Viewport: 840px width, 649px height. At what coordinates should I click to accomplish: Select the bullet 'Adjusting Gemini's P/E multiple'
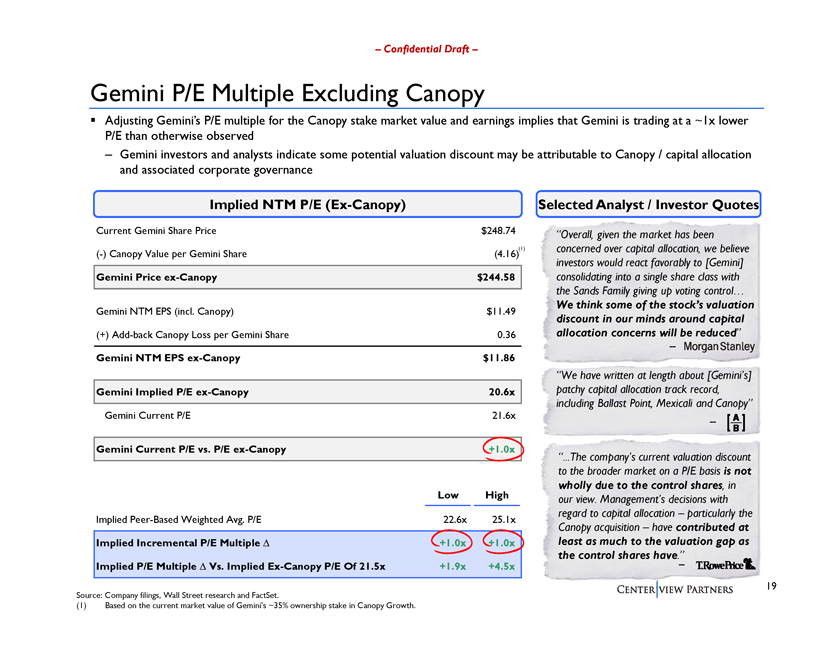tap(426, 128)
